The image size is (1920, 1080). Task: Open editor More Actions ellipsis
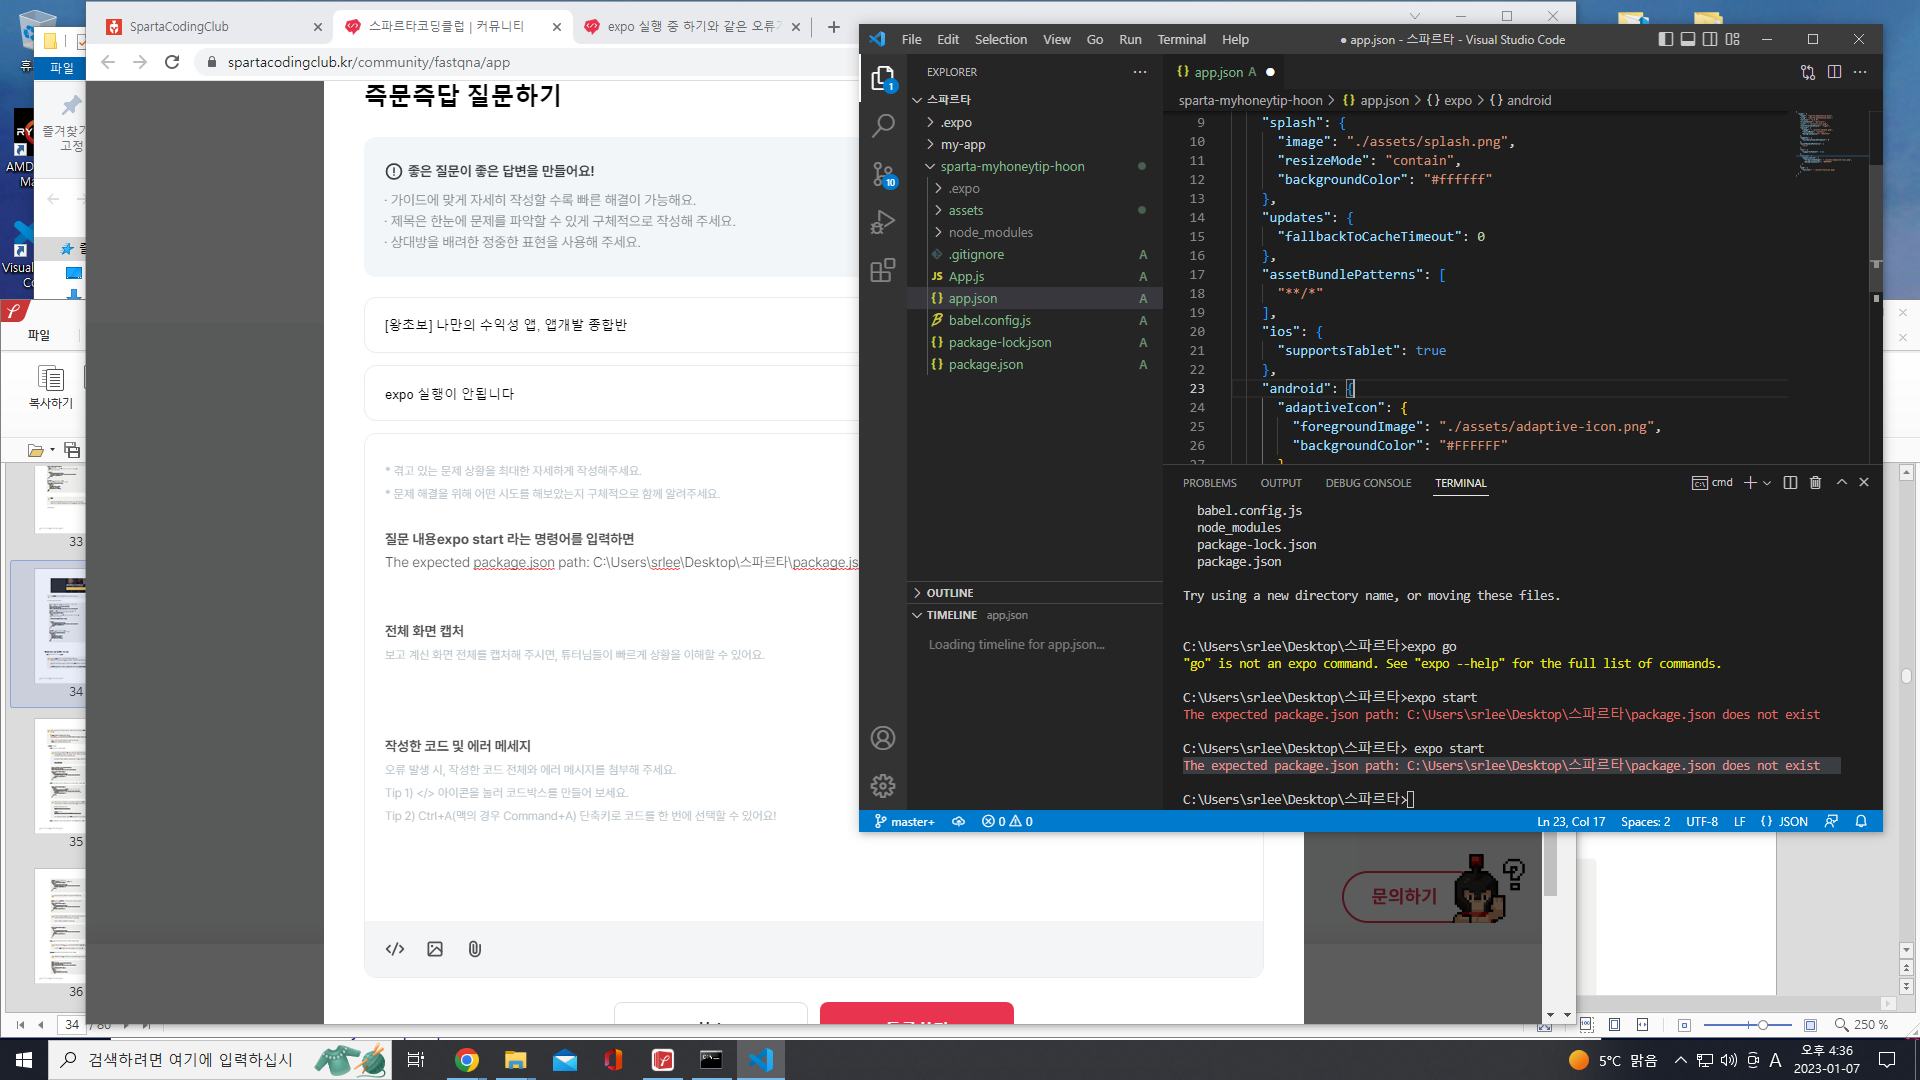pyautogui.click(x=1860, y=72)
